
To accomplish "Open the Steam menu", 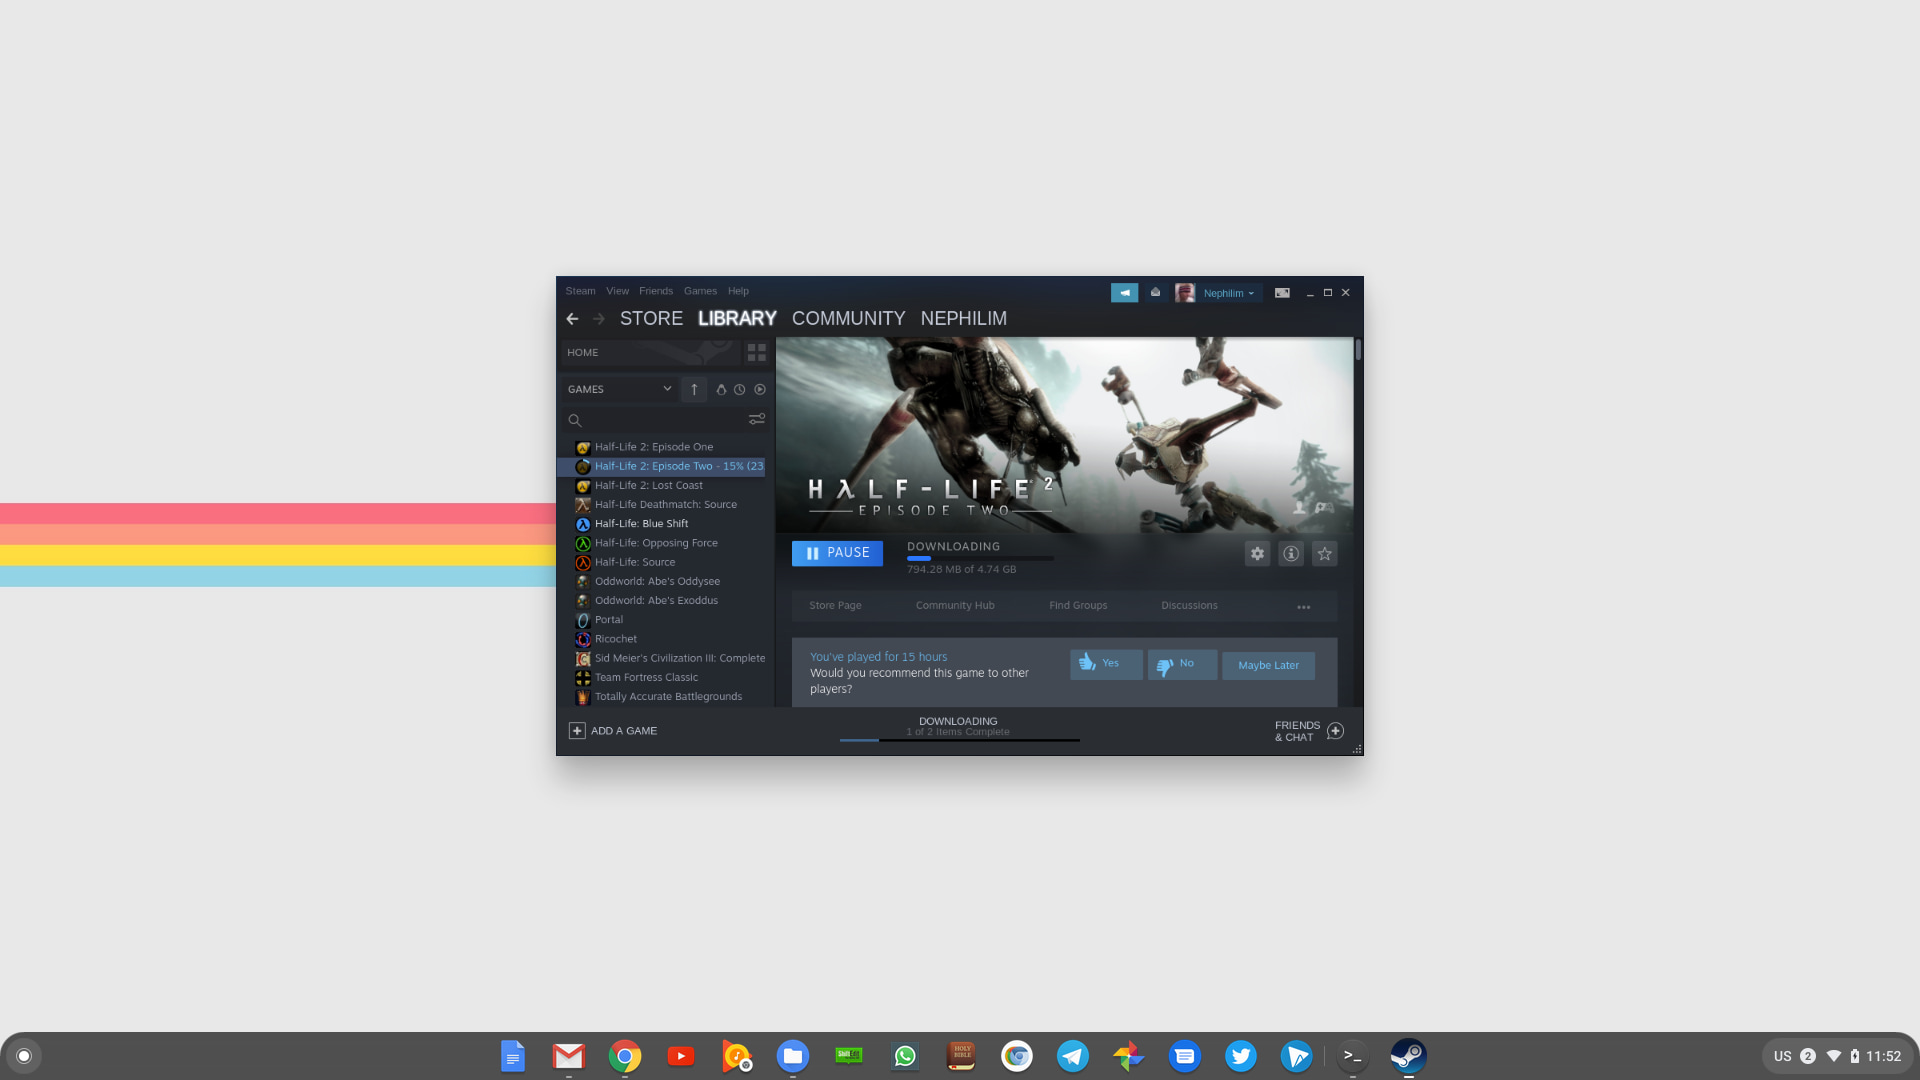I will click(x=580, y=291).
